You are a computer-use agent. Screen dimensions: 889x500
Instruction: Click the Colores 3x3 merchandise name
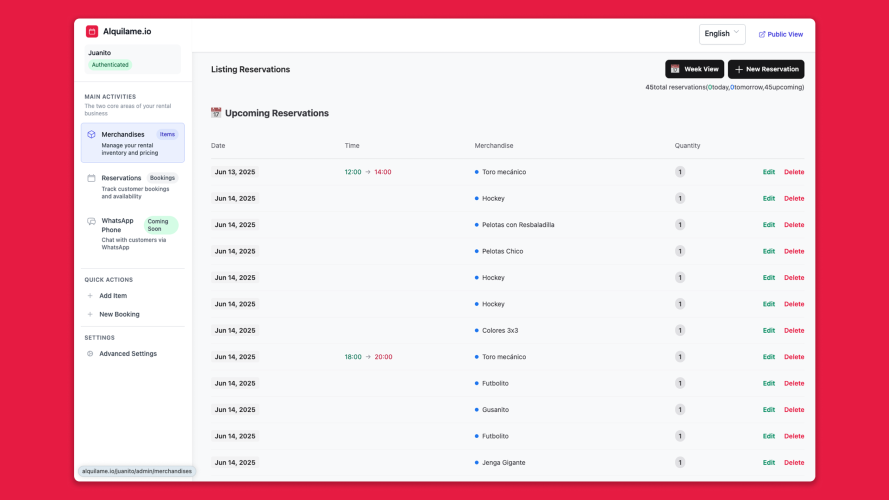tap(500, 330)
